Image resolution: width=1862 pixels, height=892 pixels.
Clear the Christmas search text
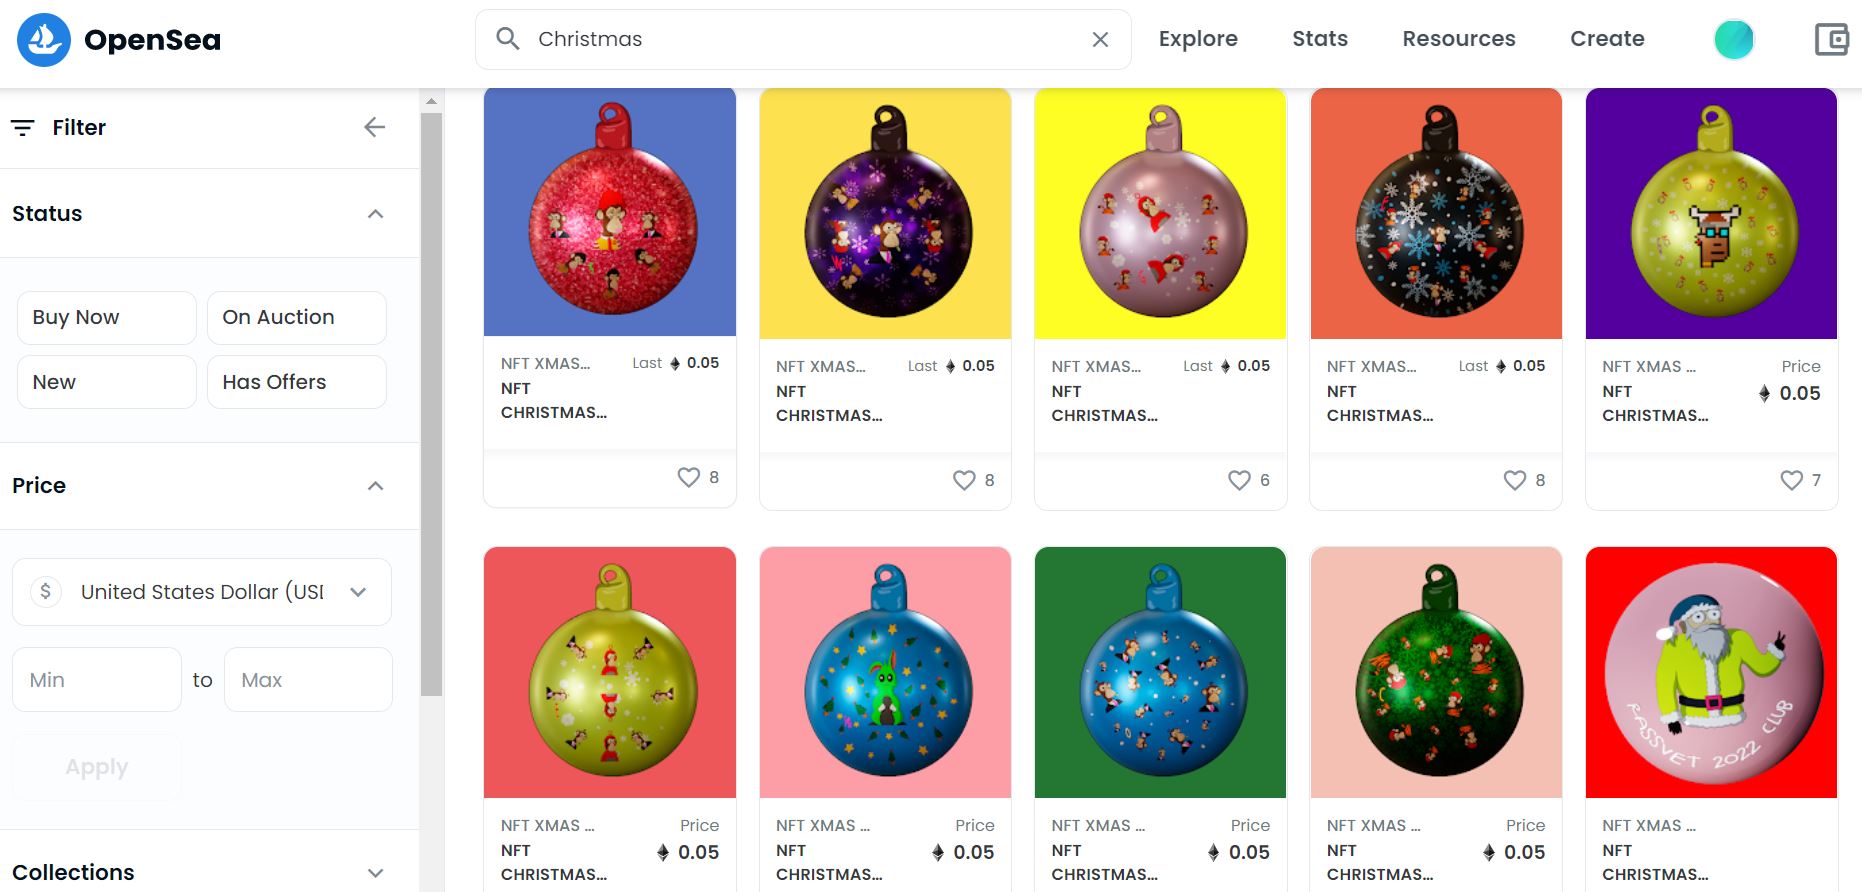click(x=1100, y=39)
